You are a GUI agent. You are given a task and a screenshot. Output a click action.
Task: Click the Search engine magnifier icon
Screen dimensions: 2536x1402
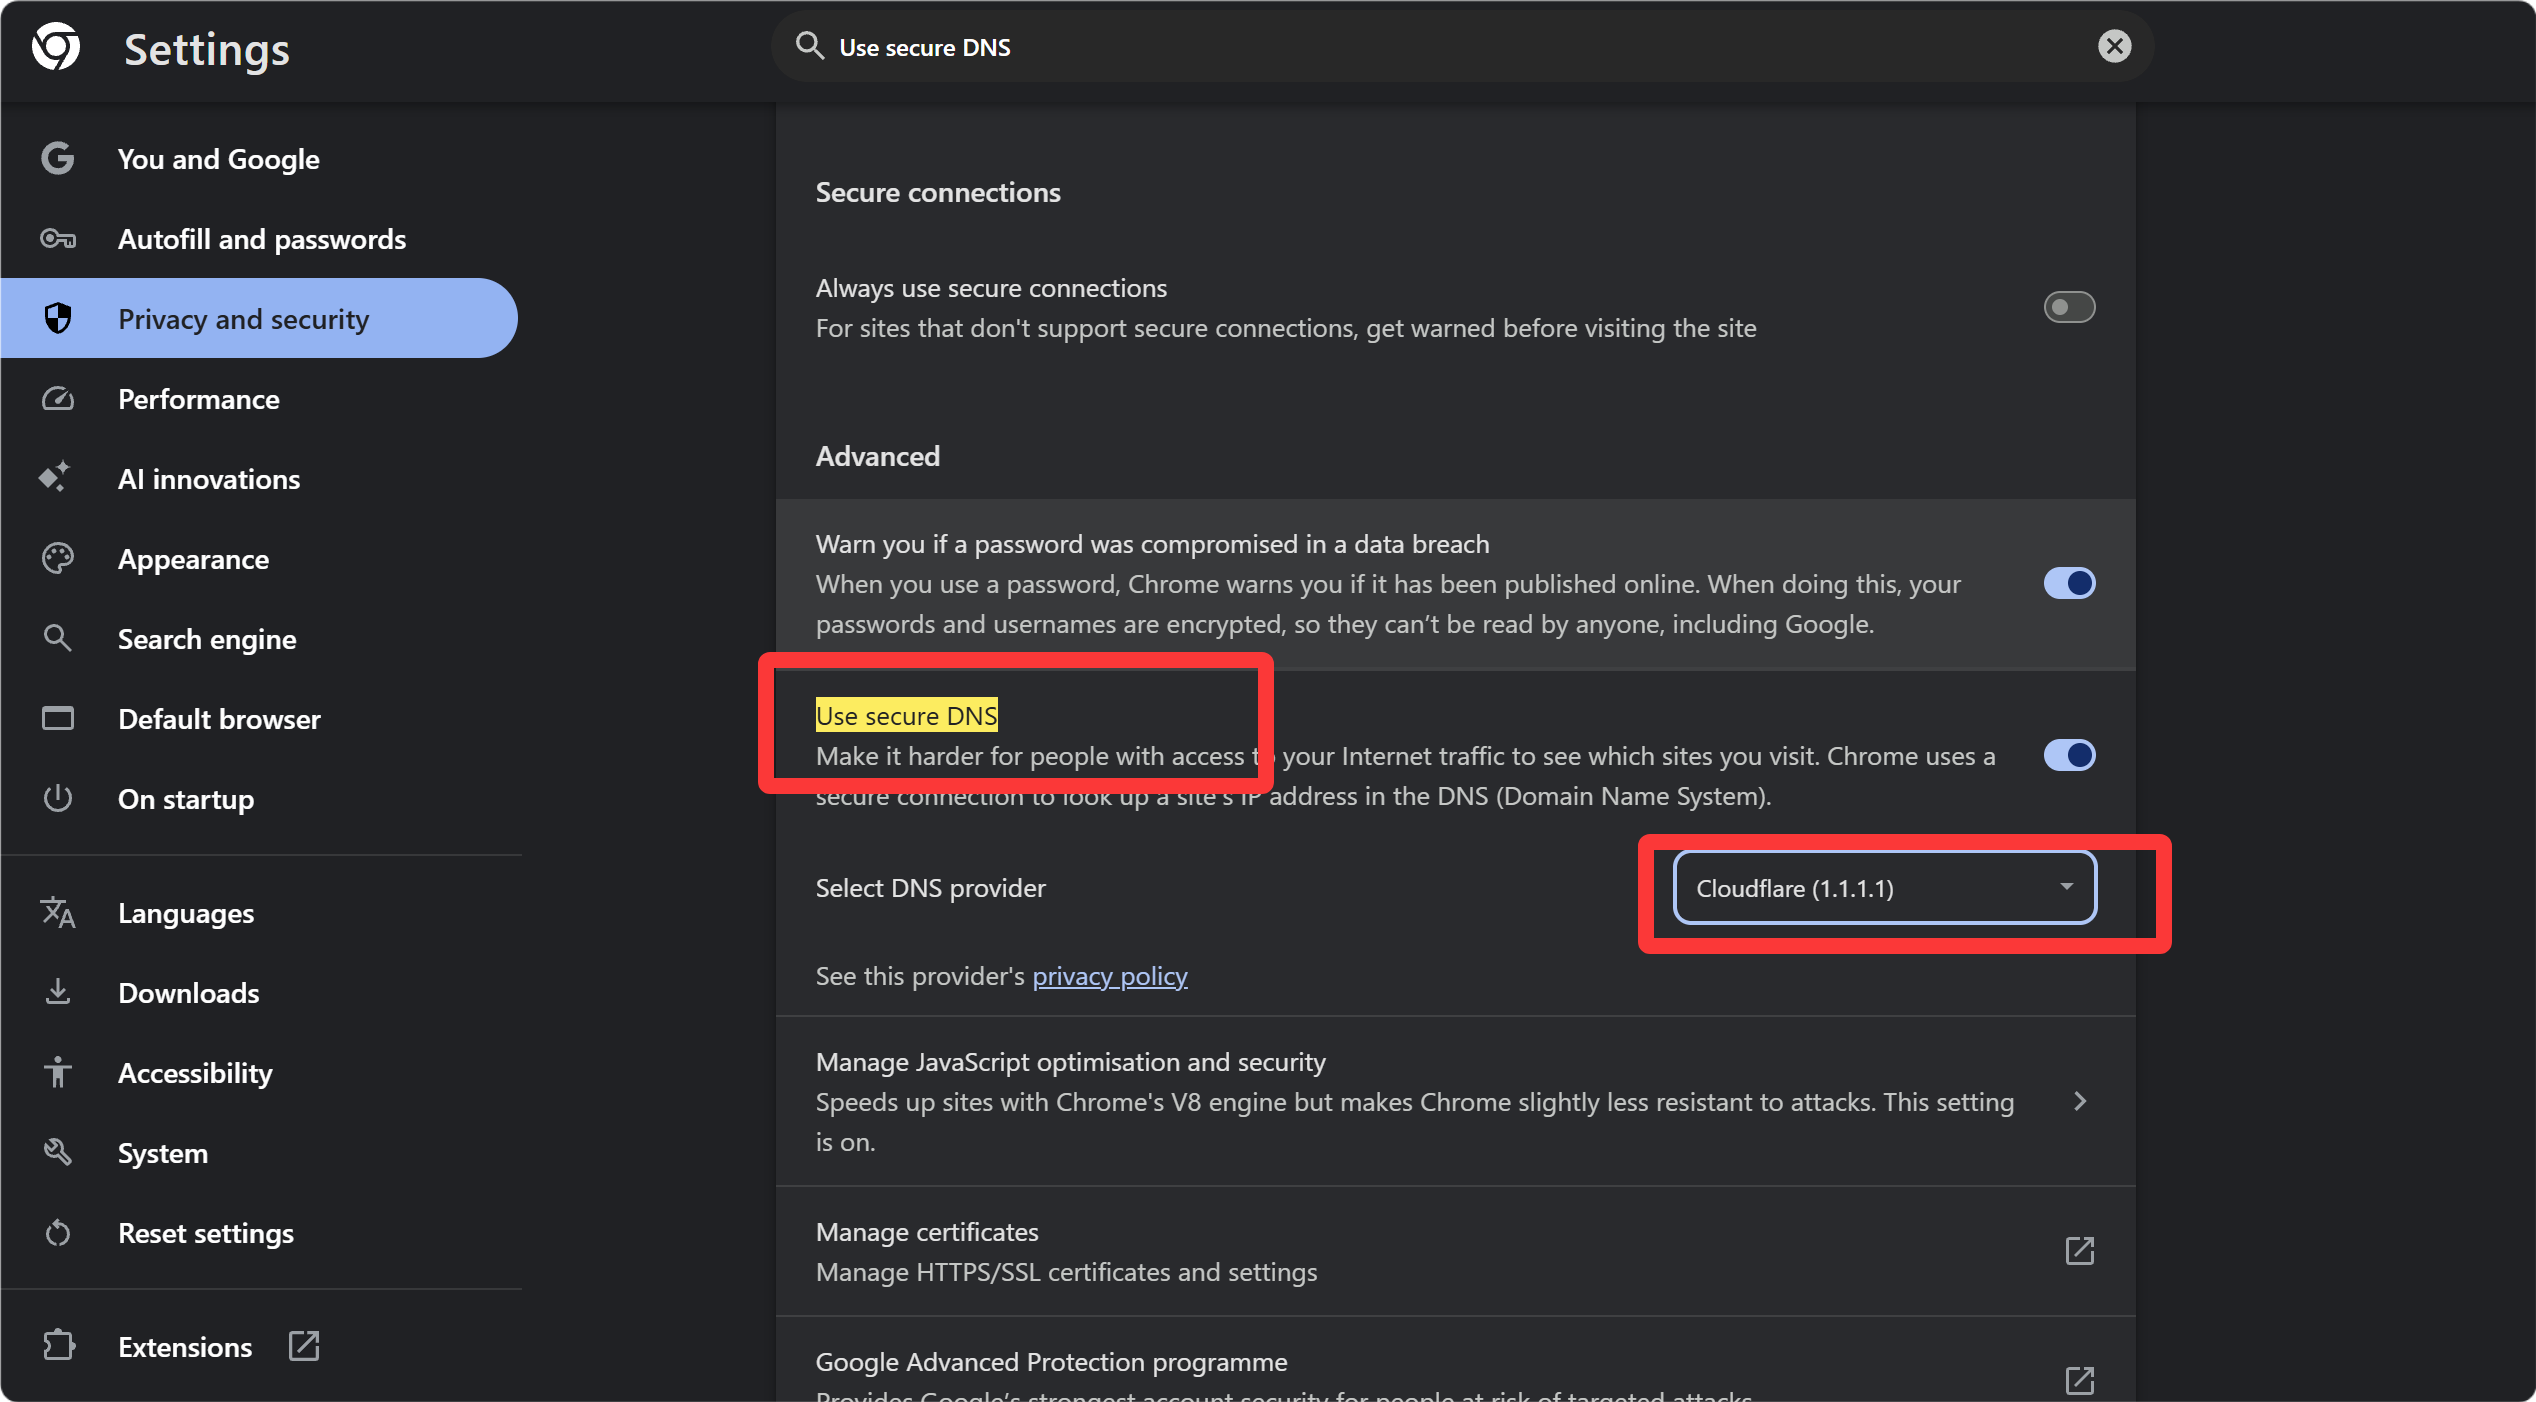coord(57,638)
